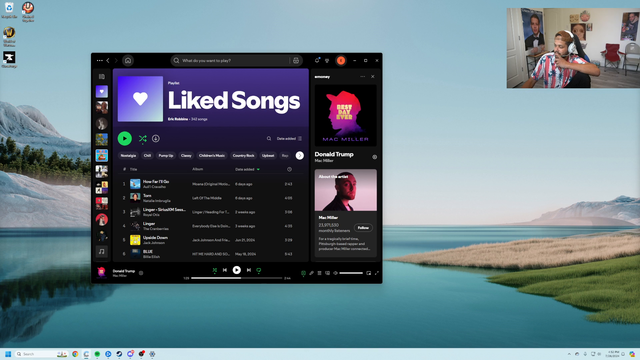Adjust the volume slider
Image resolution: width=640 pixels, height=360 pixels.
pyautogui.click(x=351, y=273)
